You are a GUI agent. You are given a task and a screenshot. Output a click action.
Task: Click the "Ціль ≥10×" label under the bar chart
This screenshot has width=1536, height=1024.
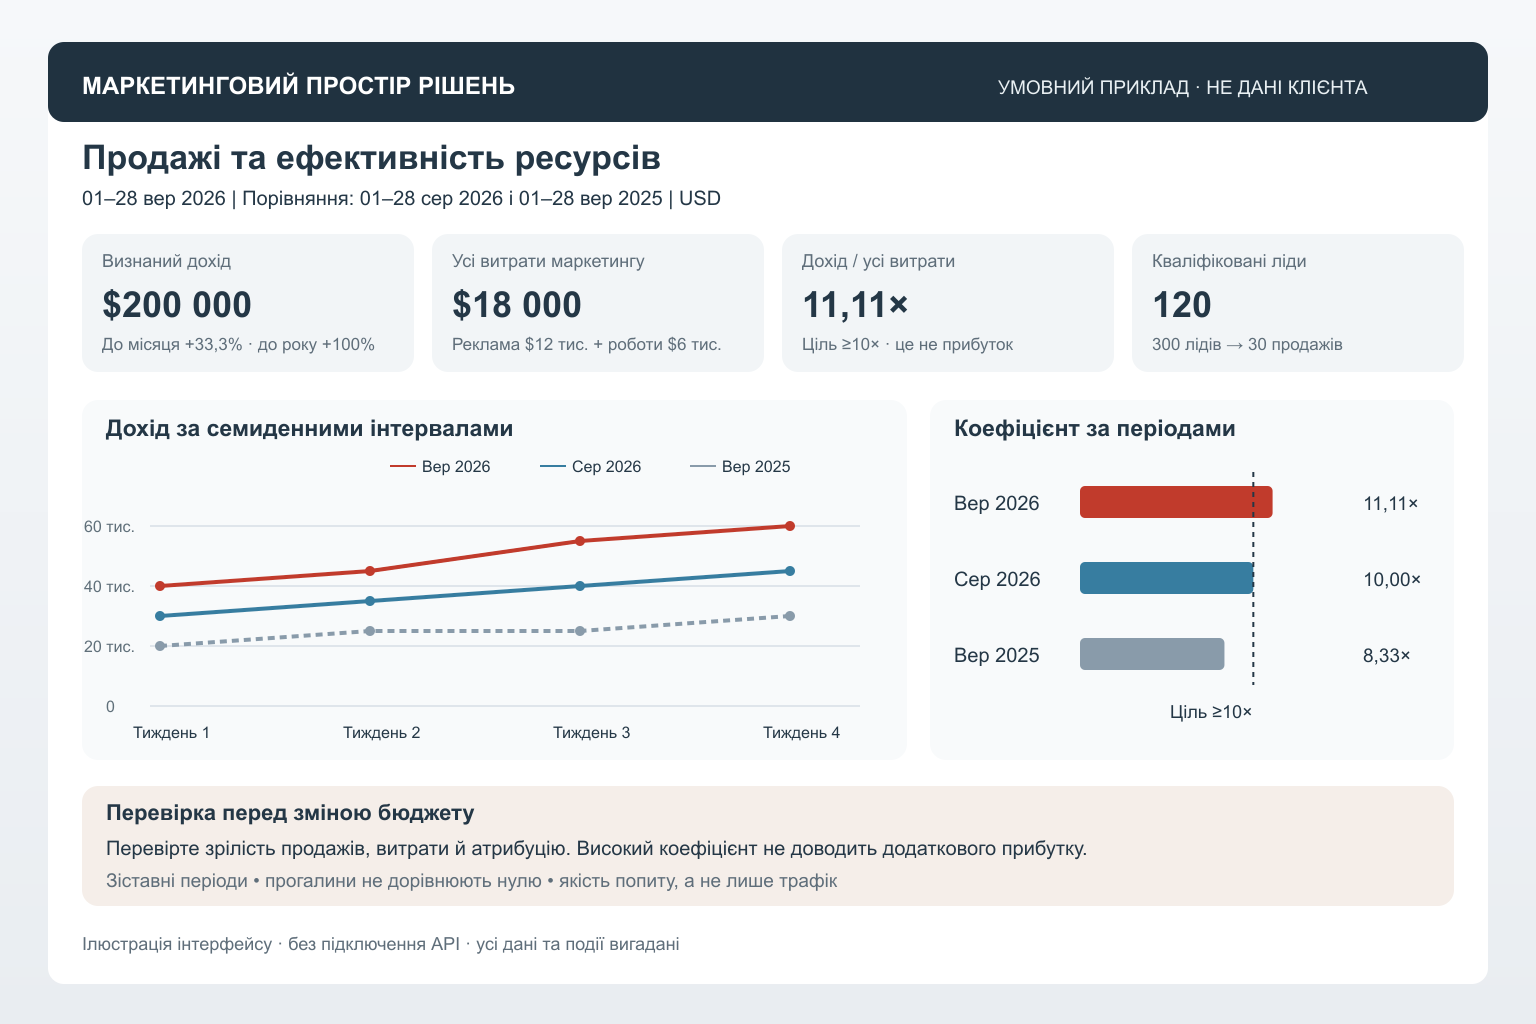pos(1211,712)
